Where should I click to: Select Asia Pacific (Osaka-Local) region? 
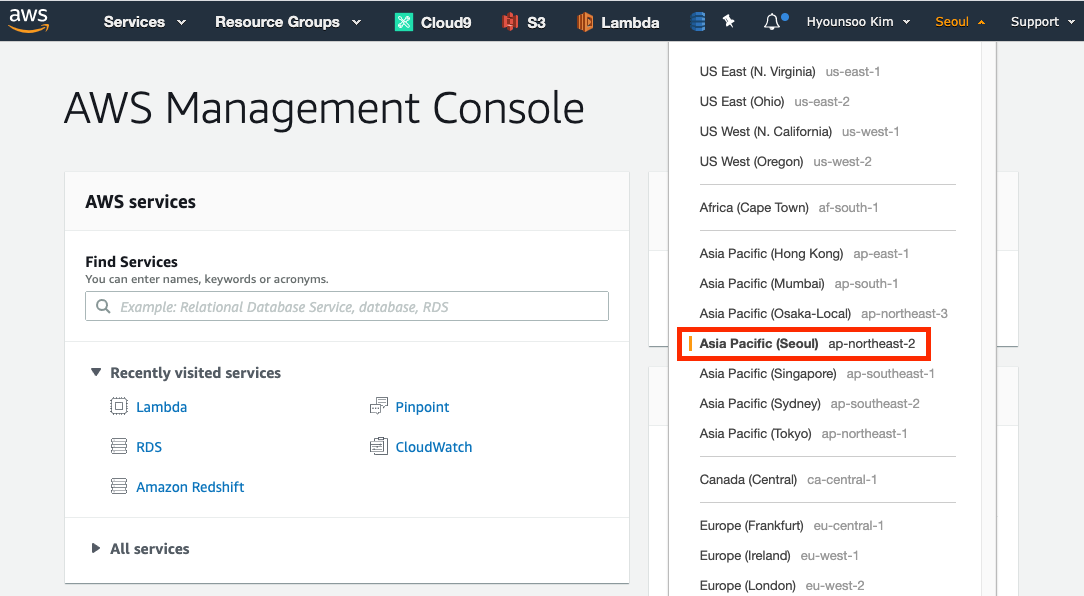click(823, 314)
